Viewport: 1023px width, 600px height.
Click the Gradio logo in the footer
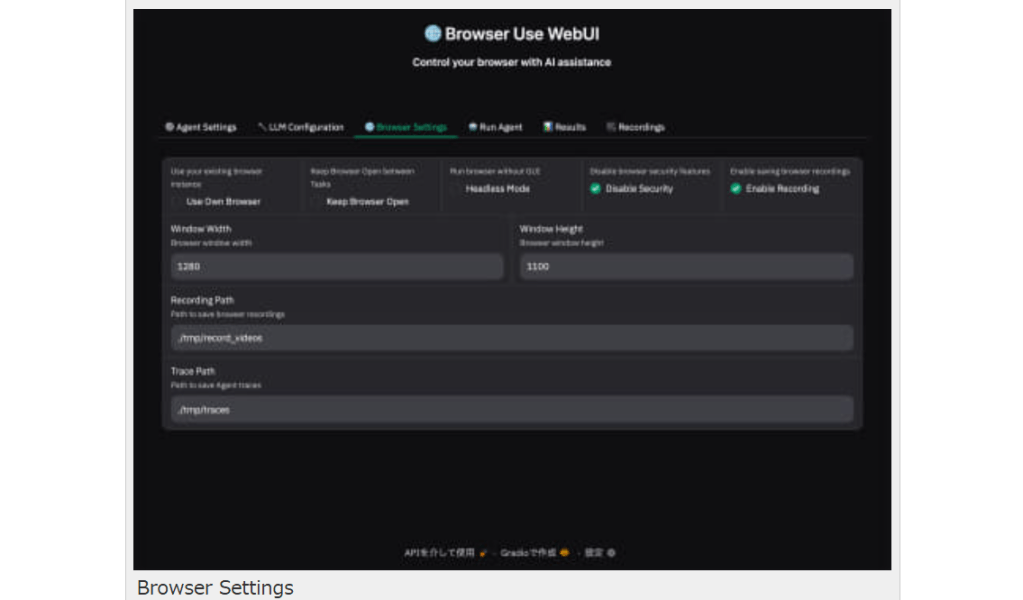pos(564,552)
